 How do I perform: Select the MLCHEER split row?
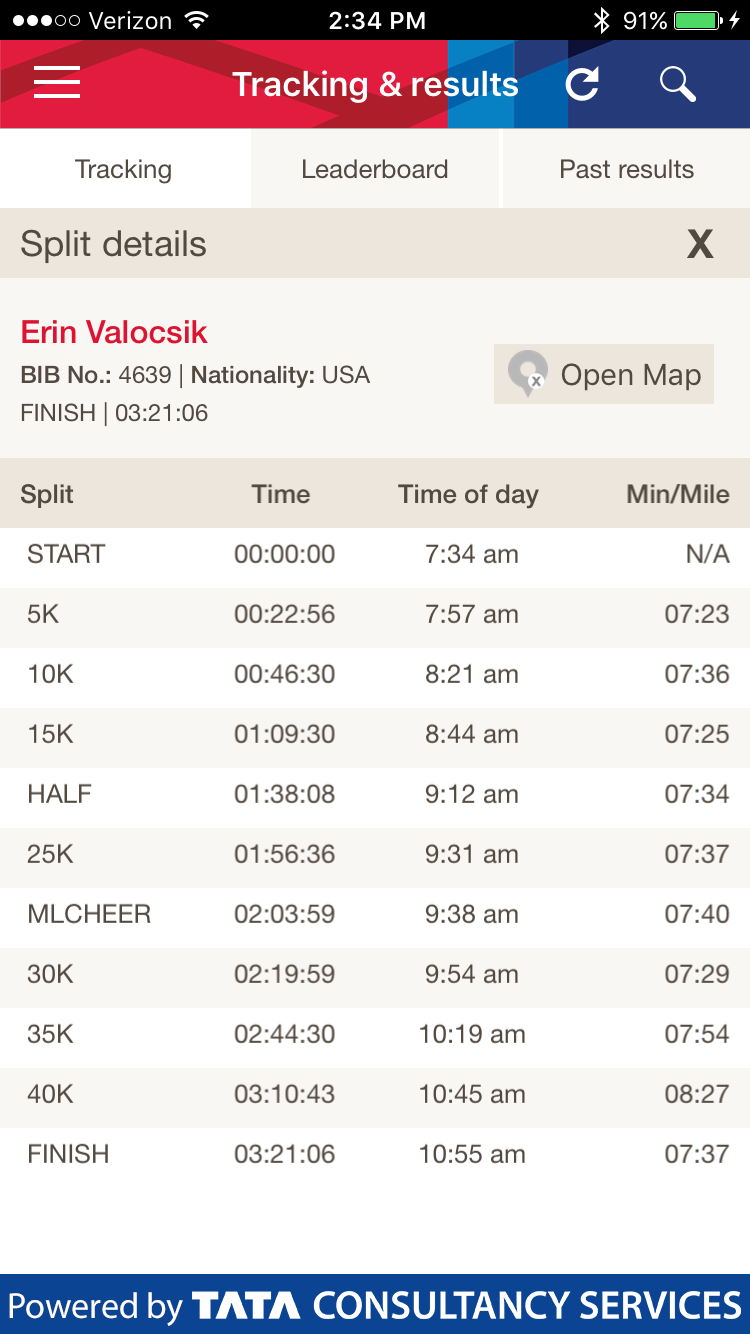(375, 914)
